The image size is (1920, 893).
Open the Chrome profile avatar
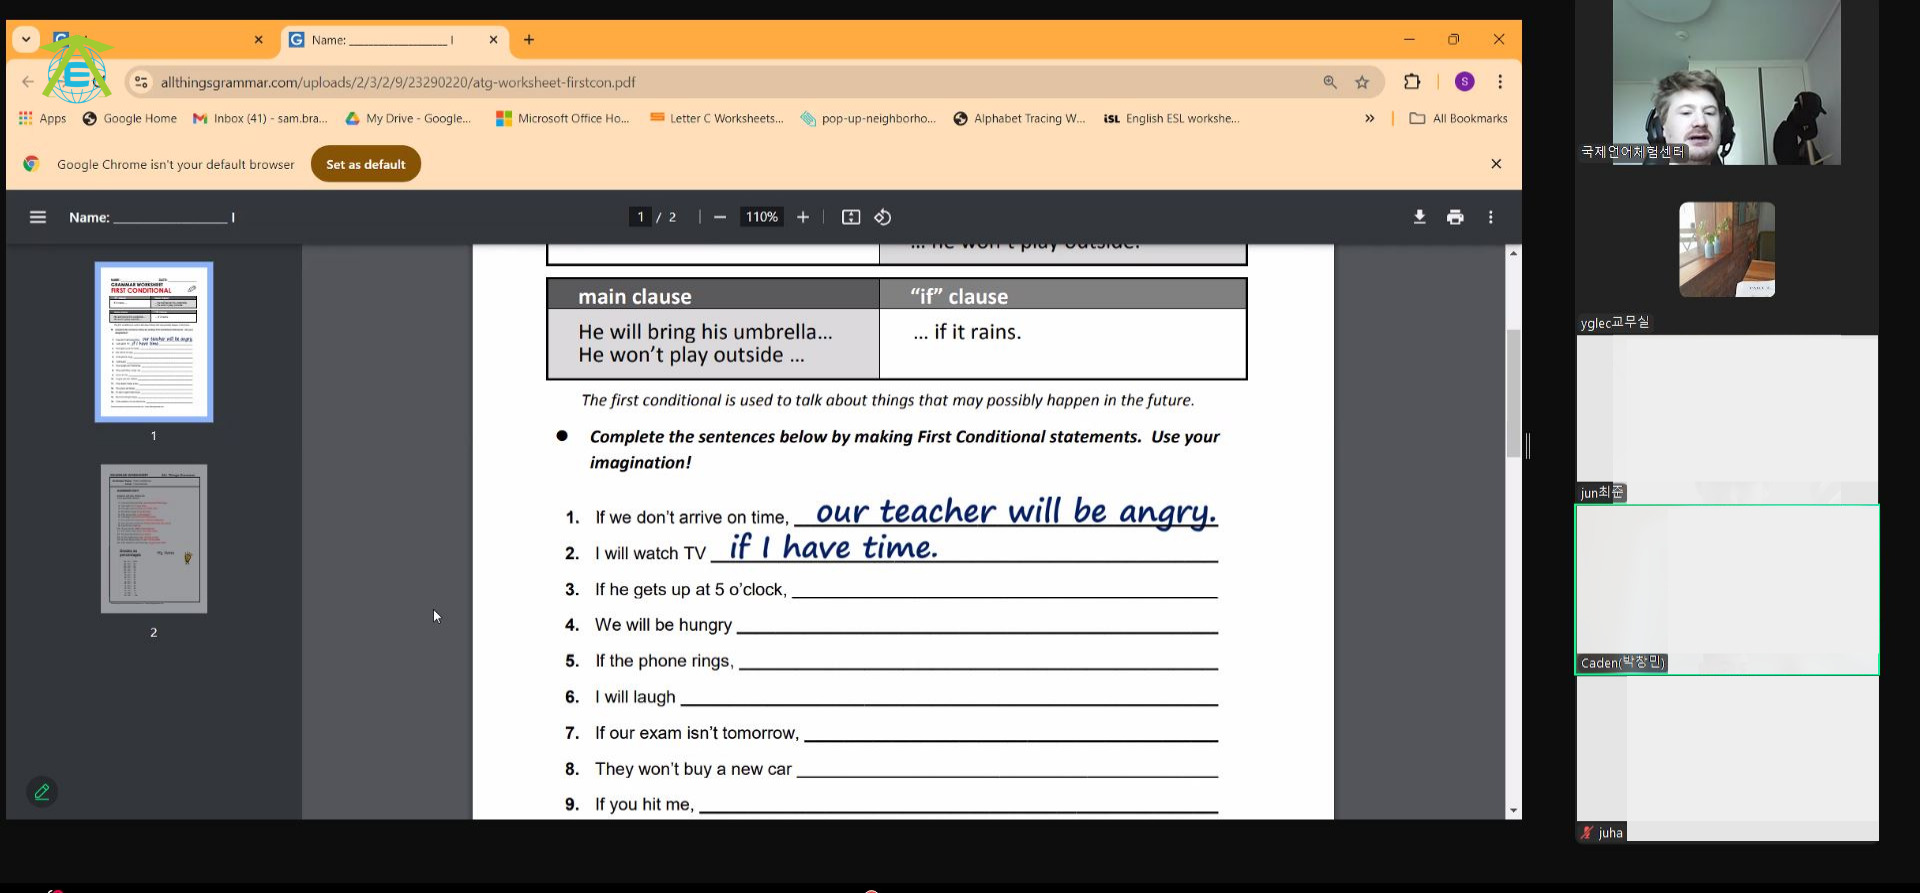click(1464, 82)
